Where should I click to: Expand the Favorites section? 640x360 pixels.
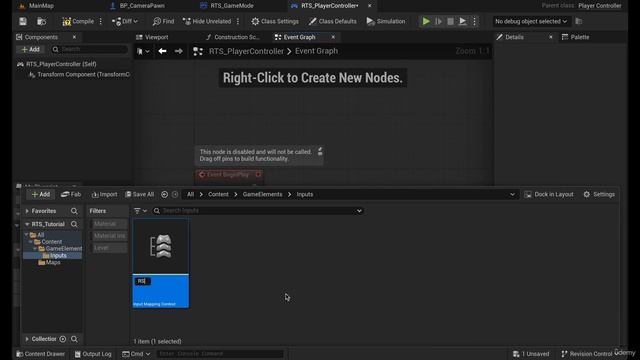(x=27, y=211)
